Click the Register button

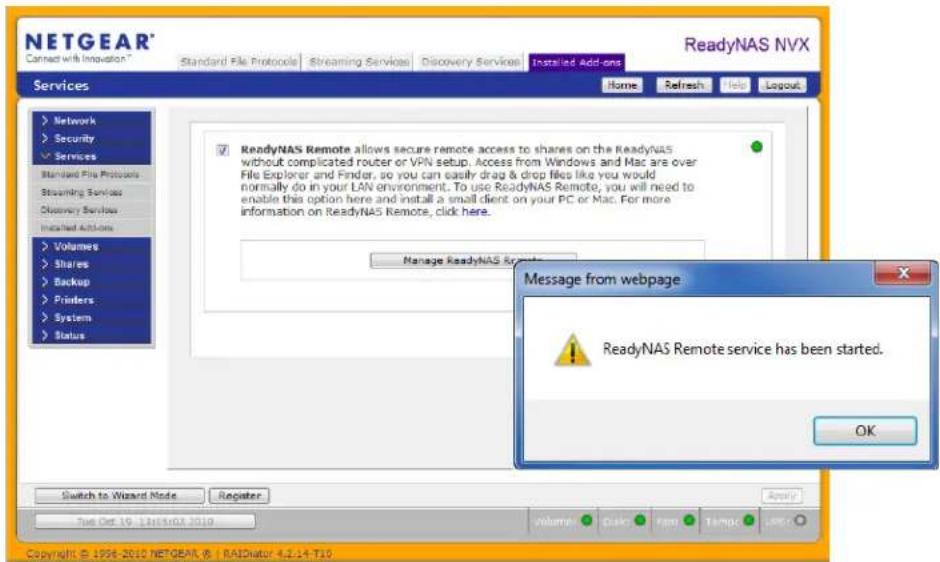pos(239,495)
